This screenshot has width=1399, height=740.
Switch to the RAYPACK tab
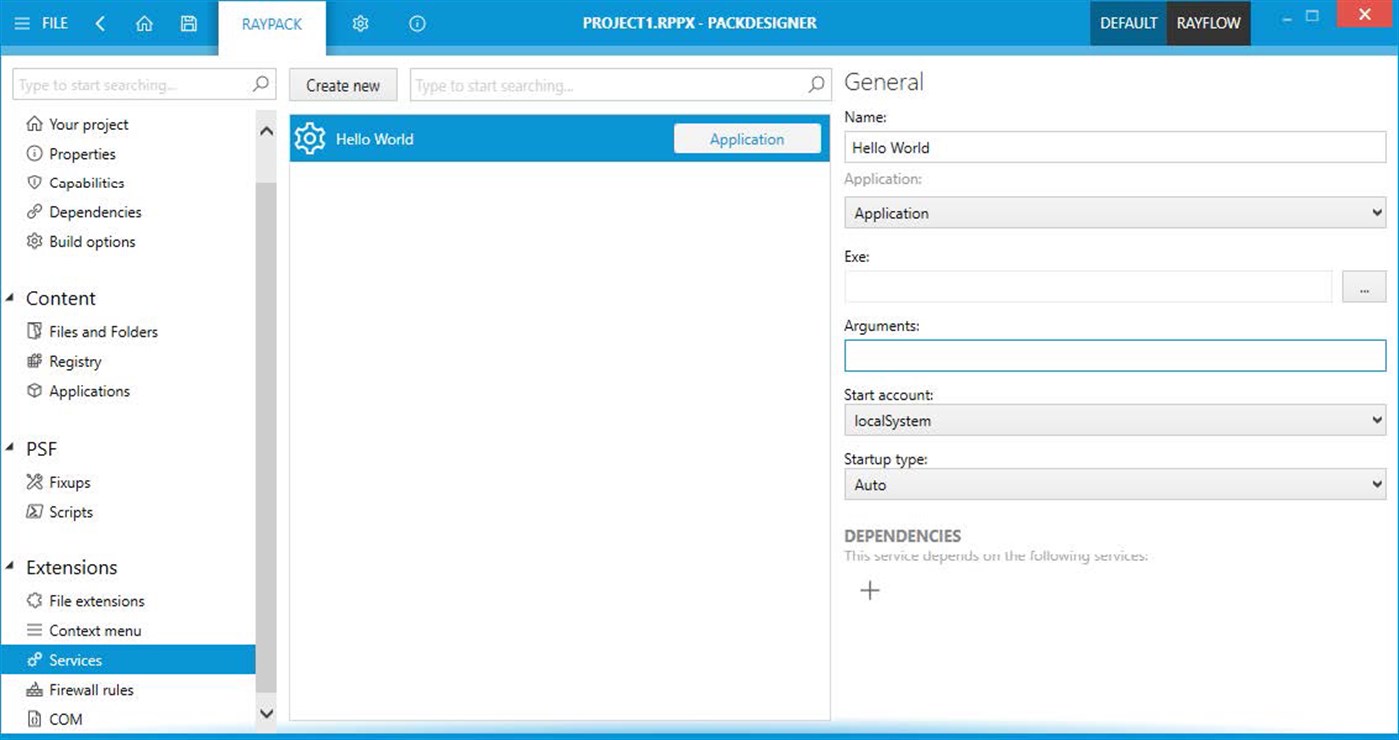(272, 24)
